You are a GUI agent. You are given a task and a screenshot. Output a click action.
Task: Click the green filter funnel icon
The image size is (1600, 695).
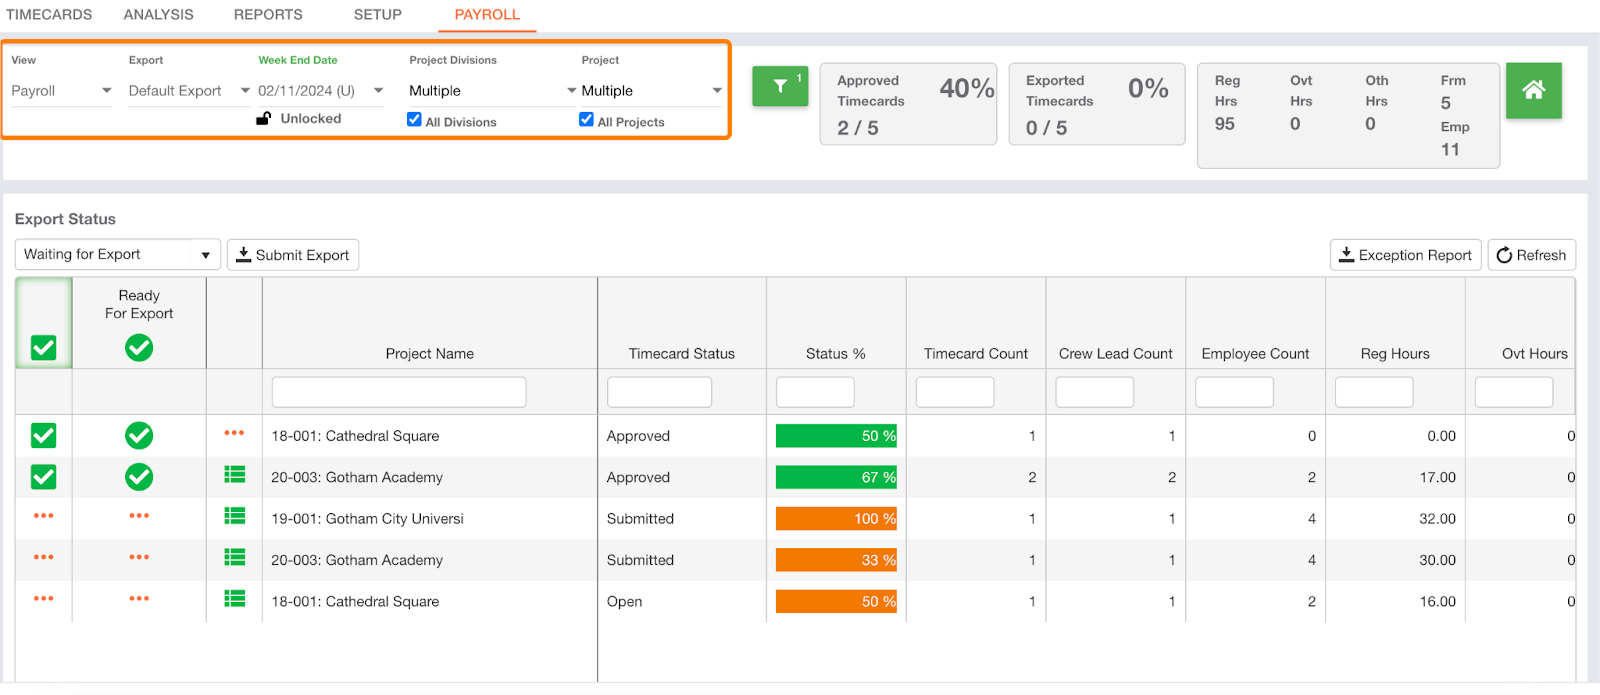coord(780,87)
